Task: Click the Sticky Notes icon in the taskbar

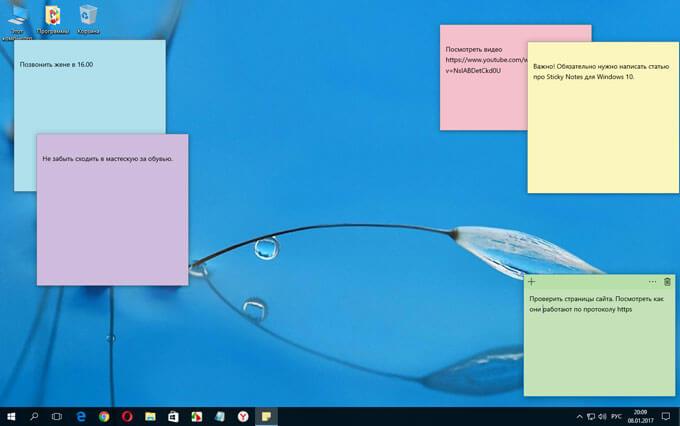Action: coord(266,416)
